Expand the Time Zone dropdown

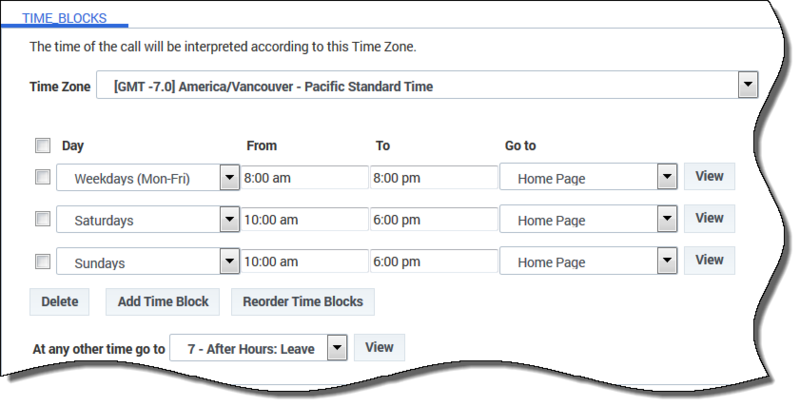428,85
